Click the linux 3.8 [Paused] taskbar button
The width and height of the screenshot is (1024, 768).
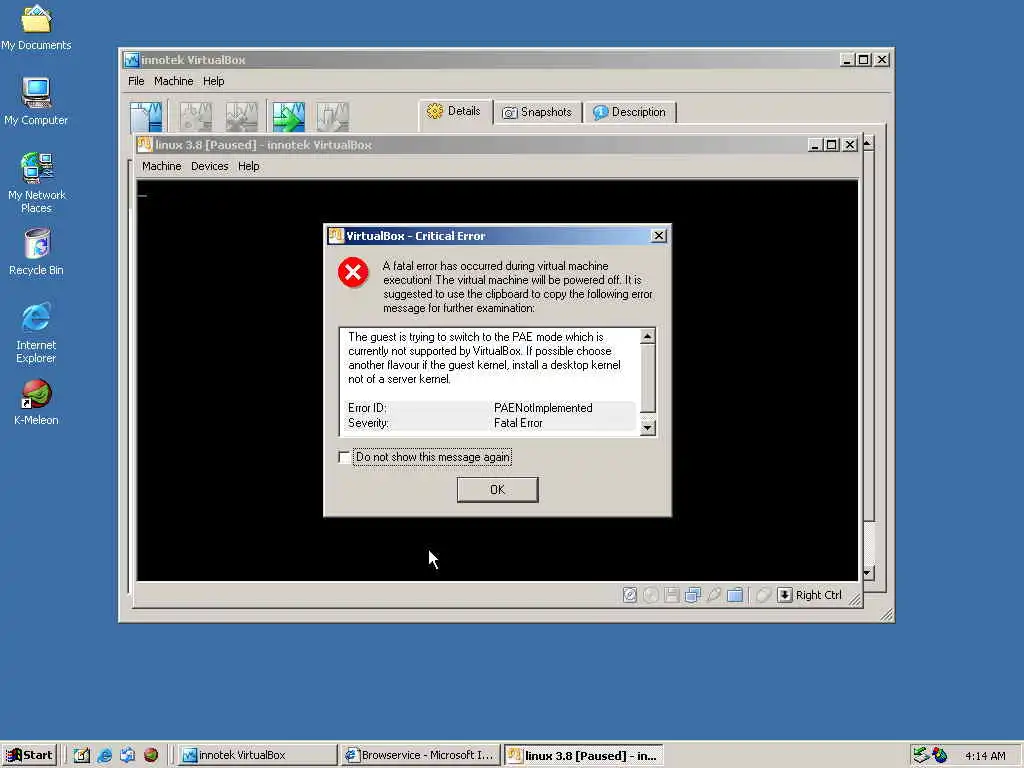coord(583,755)
